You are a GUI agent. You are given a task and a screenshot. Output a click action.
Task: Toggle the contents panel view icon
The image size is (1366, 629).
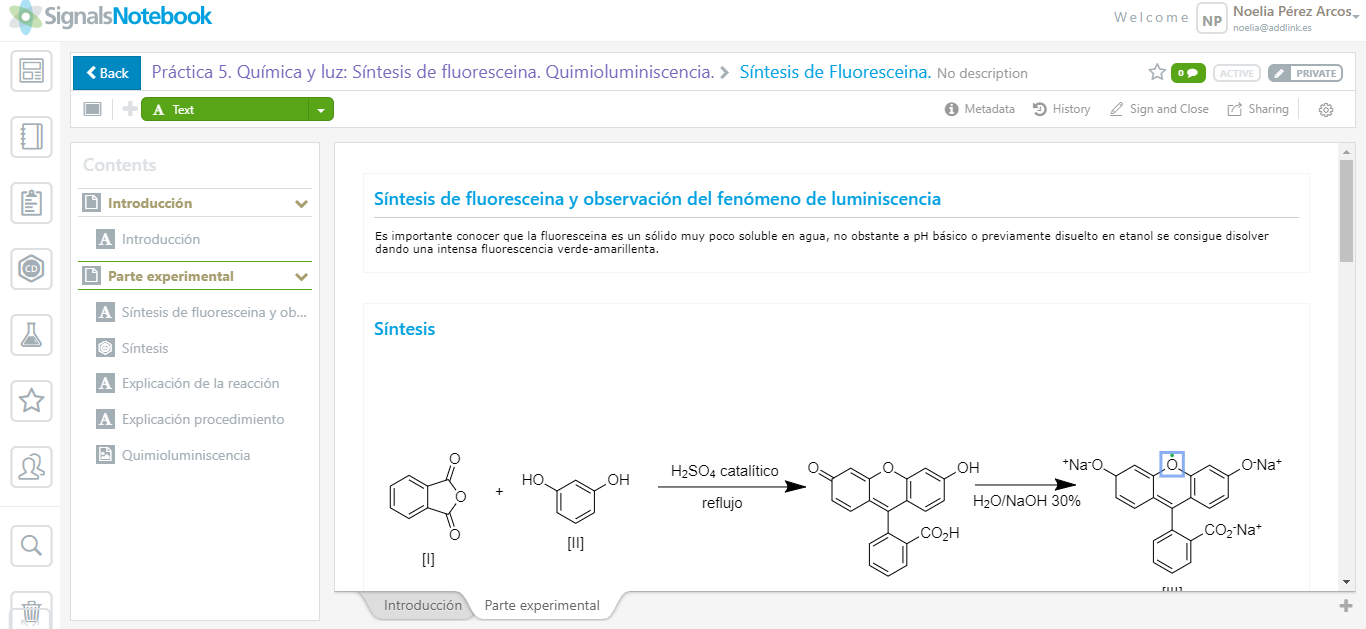92,109
